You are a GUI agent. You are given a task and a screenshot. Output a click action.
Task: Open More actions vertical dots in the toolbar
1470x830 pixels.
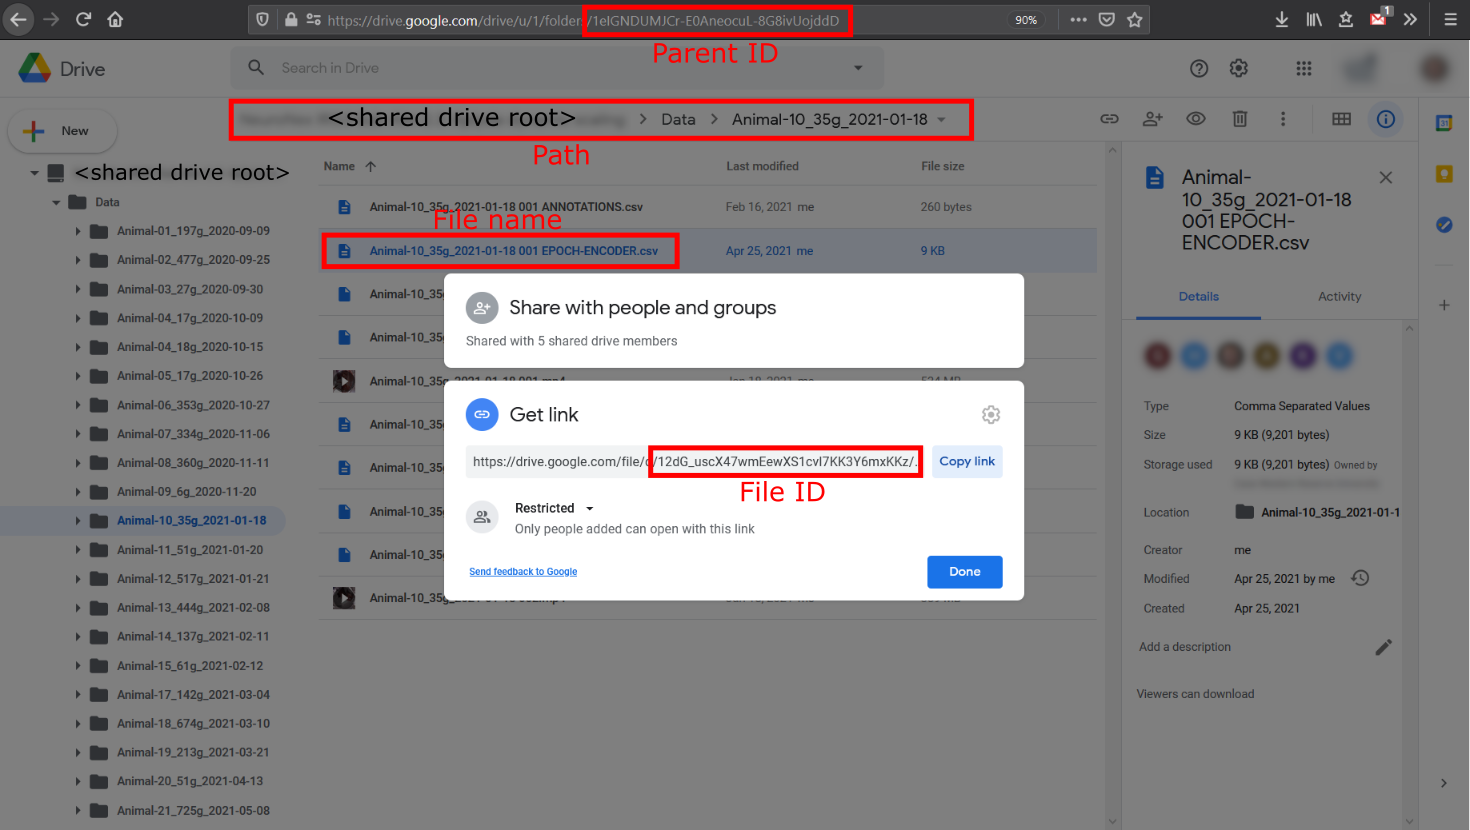click(1283, 119)
